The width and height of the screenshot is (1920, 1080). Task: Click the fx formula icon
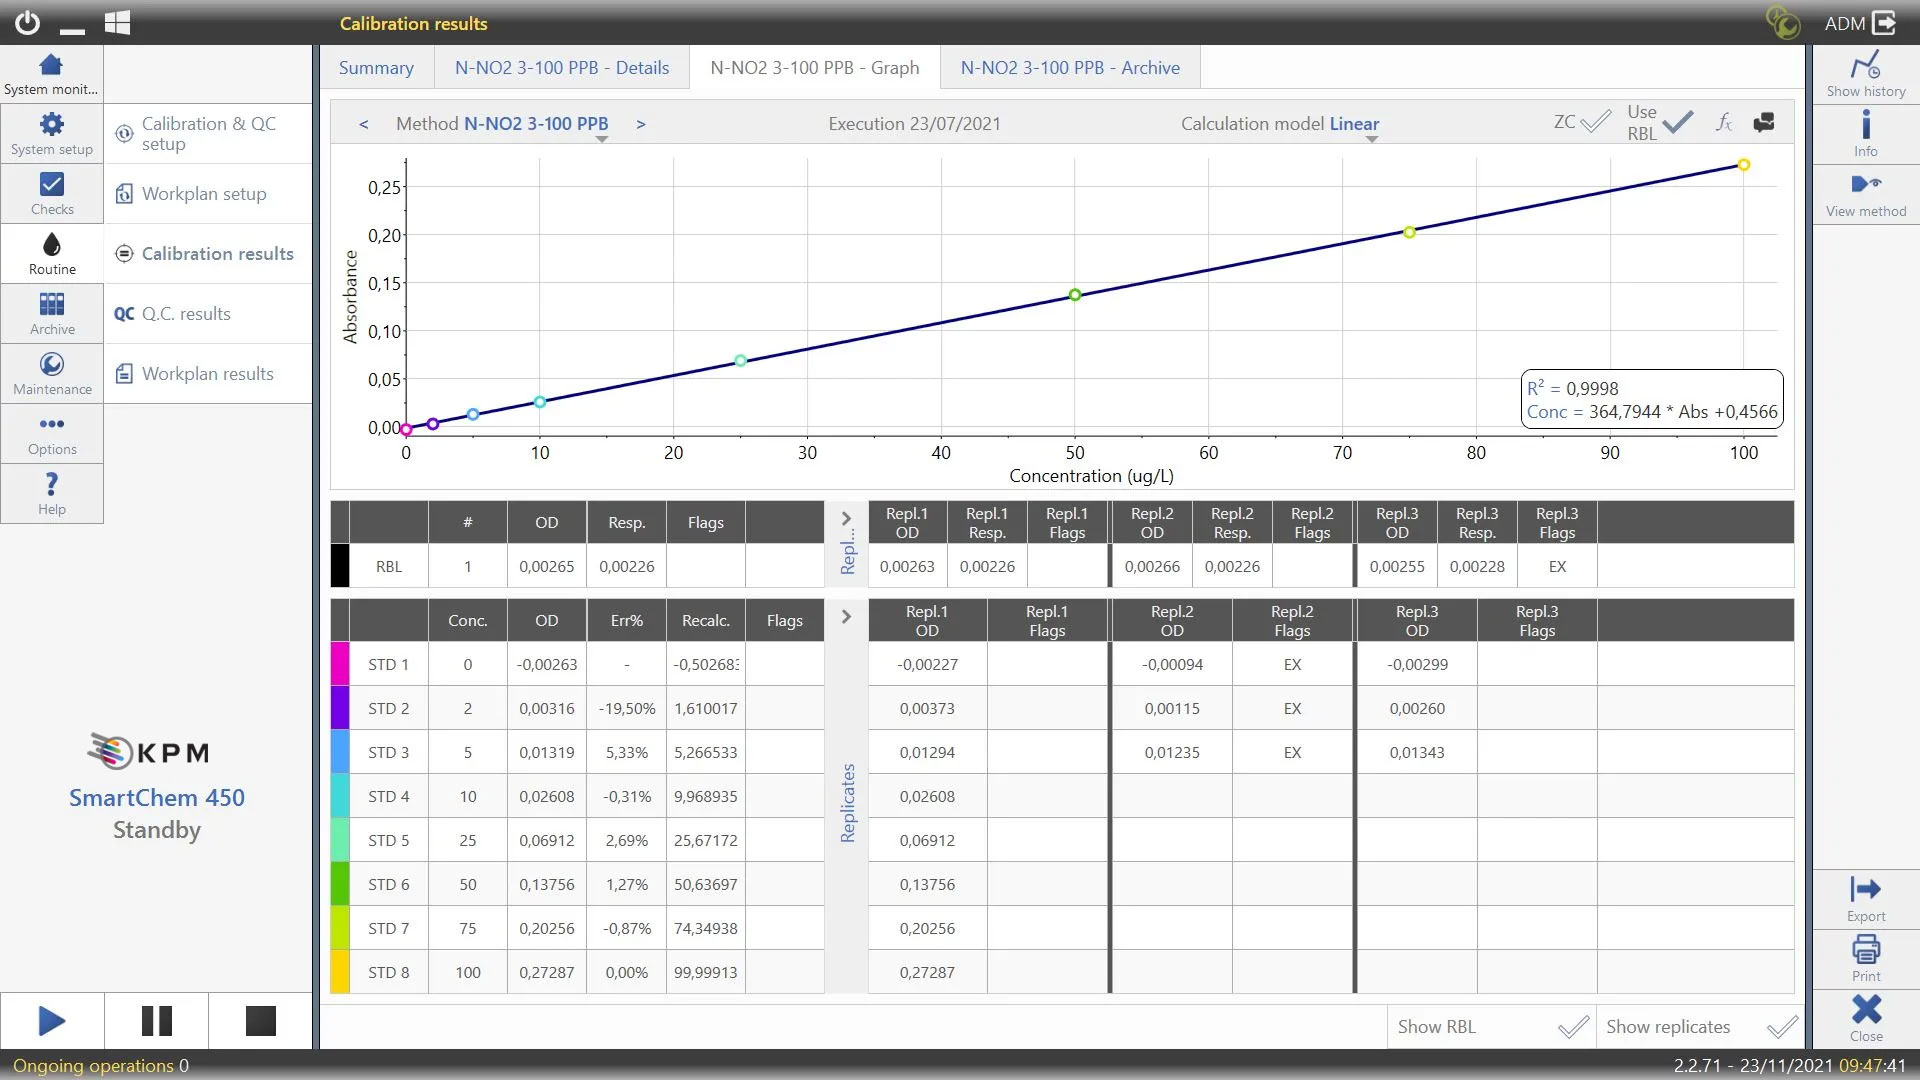pyautogui.click(x=1724, y=122)
